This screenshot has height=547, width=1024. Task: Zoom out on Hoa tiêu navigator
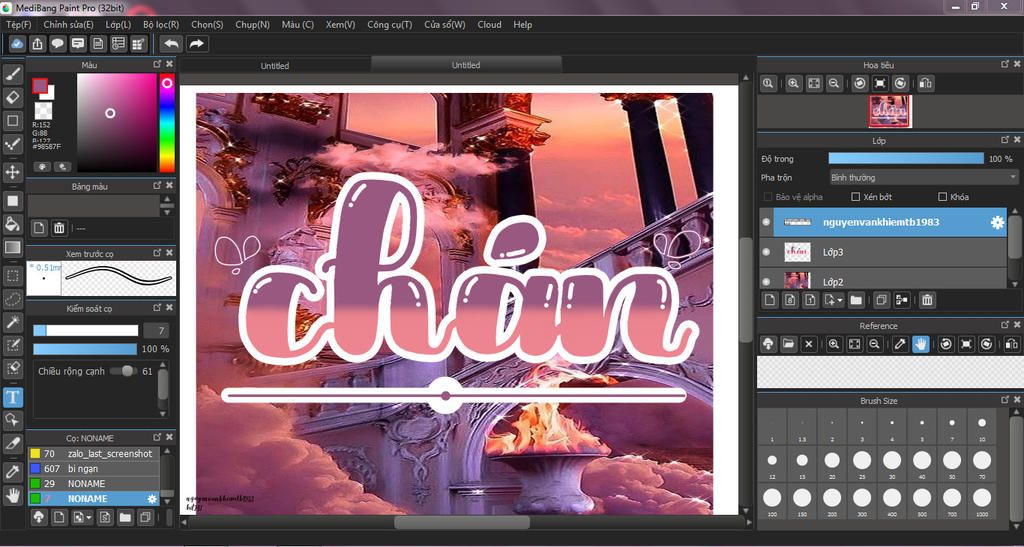(833, 84)
